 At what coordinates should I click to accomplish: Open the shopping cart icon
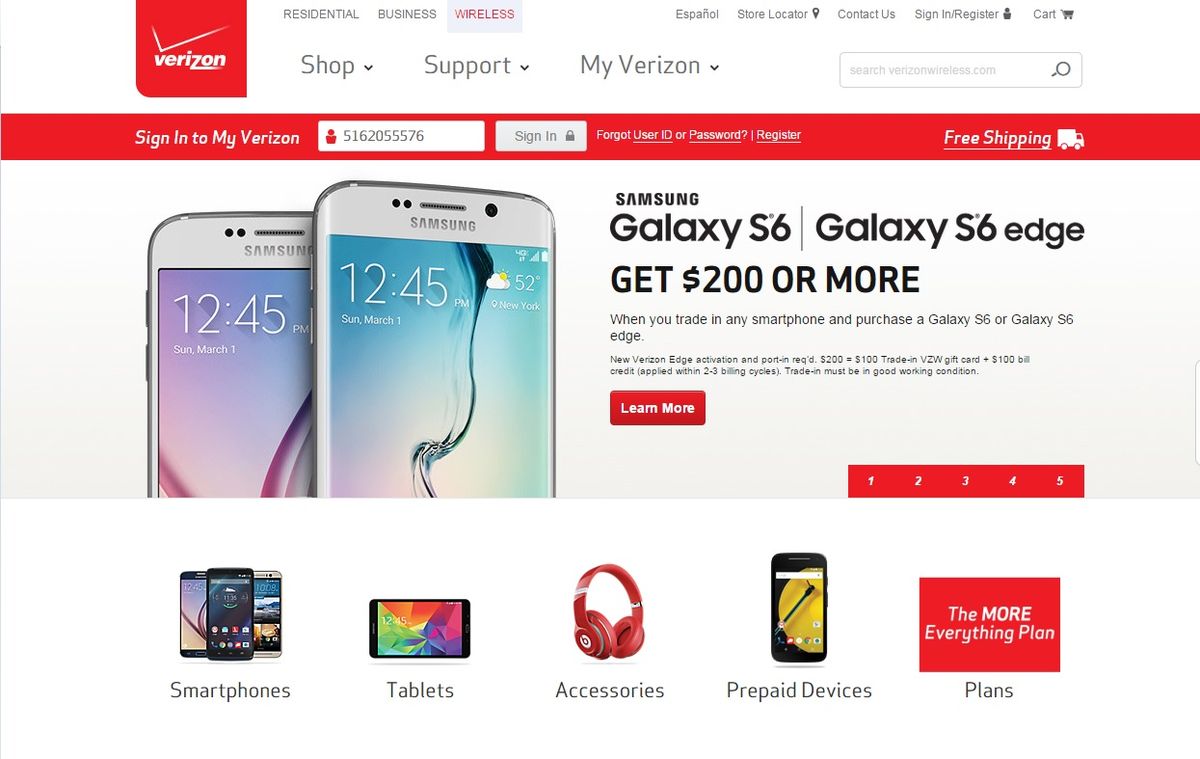[x=1067, y=14]
